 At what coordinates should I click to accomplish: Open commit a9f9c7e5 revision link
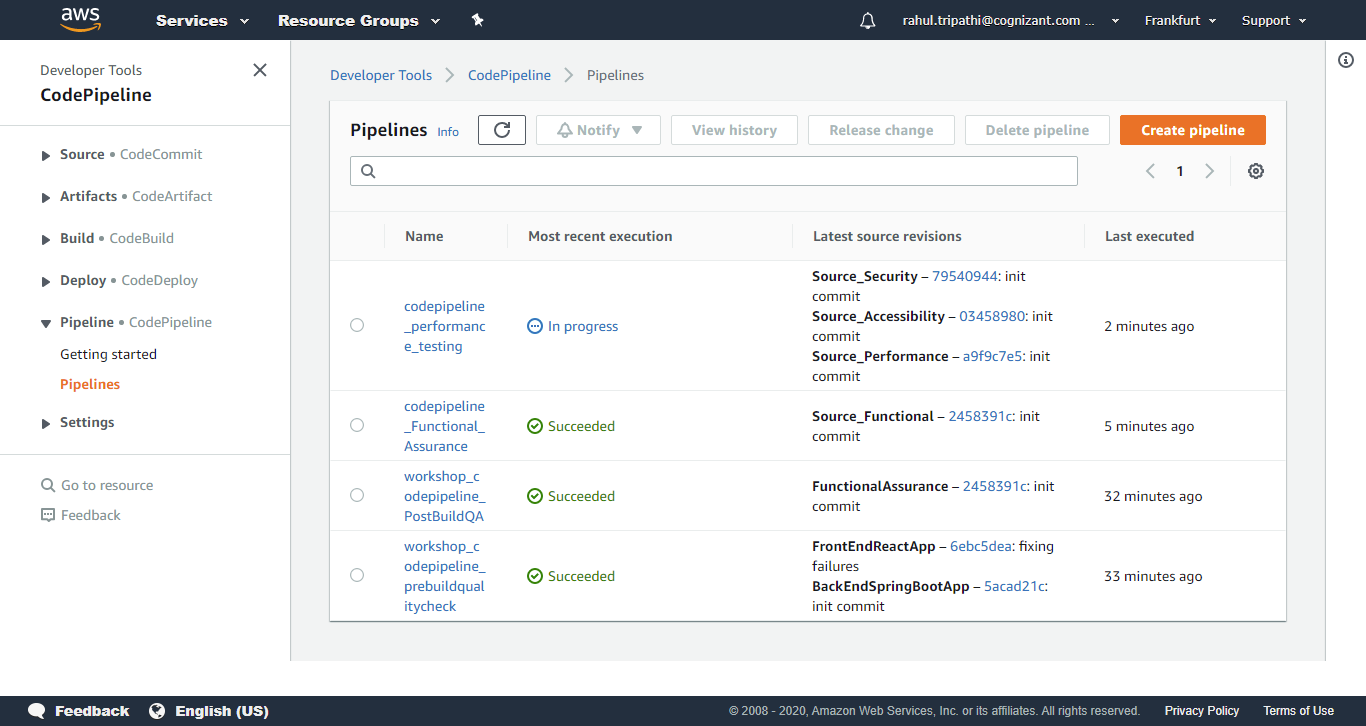[993, 356]
